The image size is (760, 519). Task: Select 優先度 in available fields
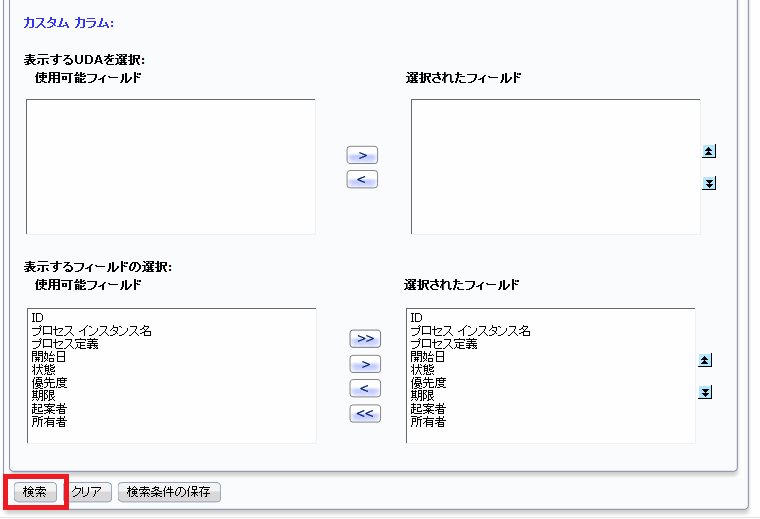49,383
